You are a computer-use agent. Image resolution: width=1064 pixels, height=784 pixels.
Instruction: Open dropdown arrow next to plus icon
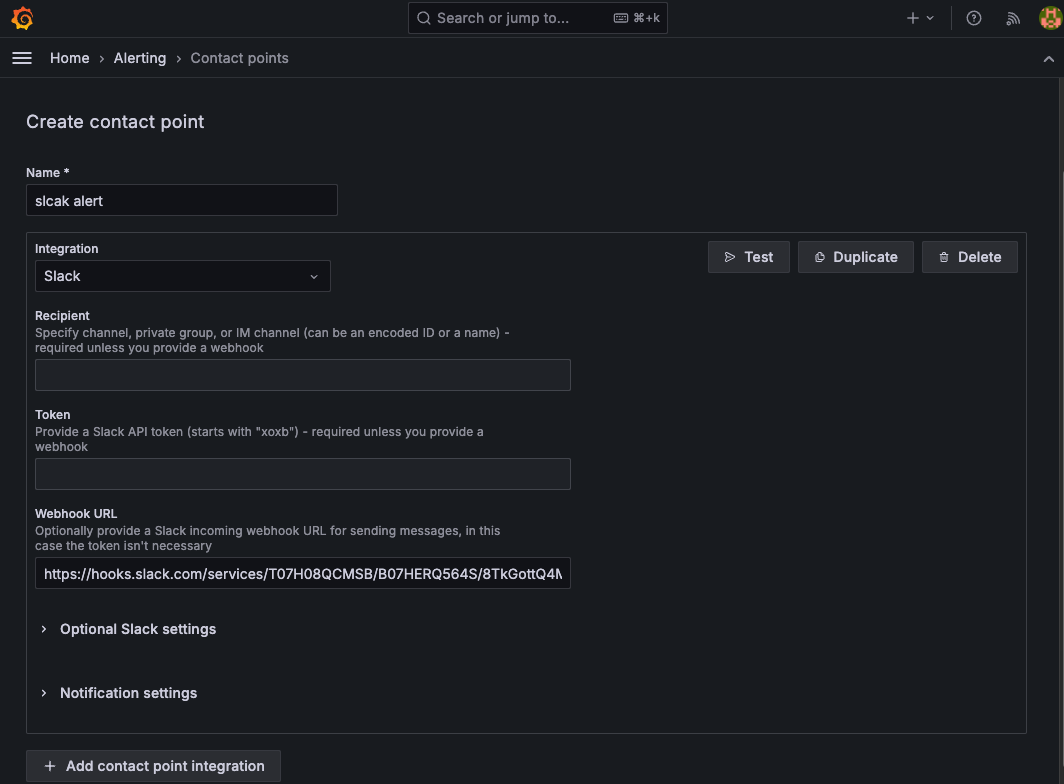(x=930, y=18)
